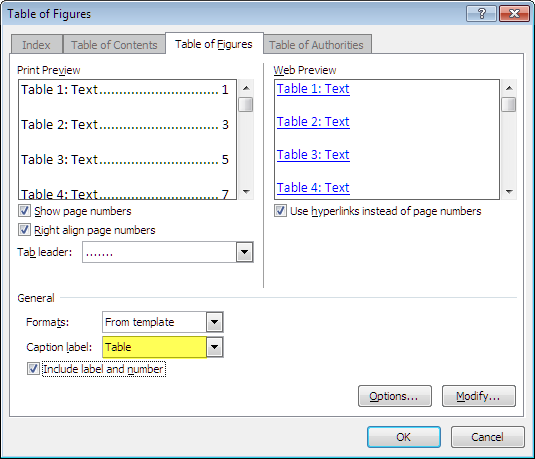Open the Tab leader dropdown
Screen dimensions: 535x459
coord(244,252)
